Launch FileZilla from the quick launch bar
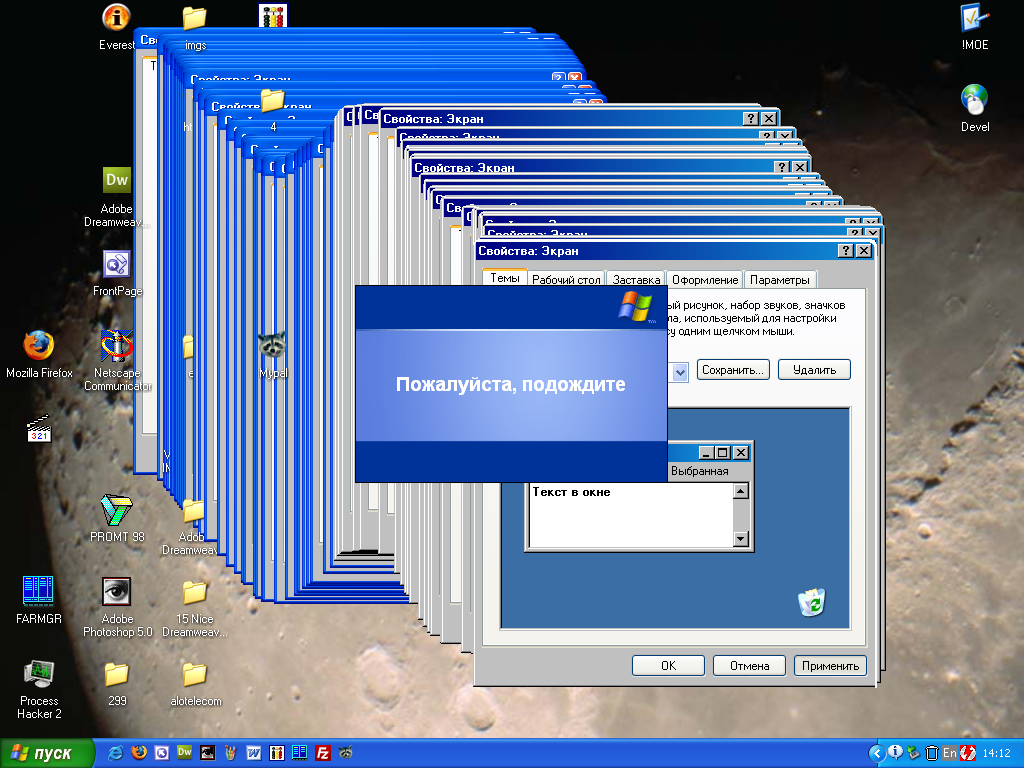 [323, 753]
